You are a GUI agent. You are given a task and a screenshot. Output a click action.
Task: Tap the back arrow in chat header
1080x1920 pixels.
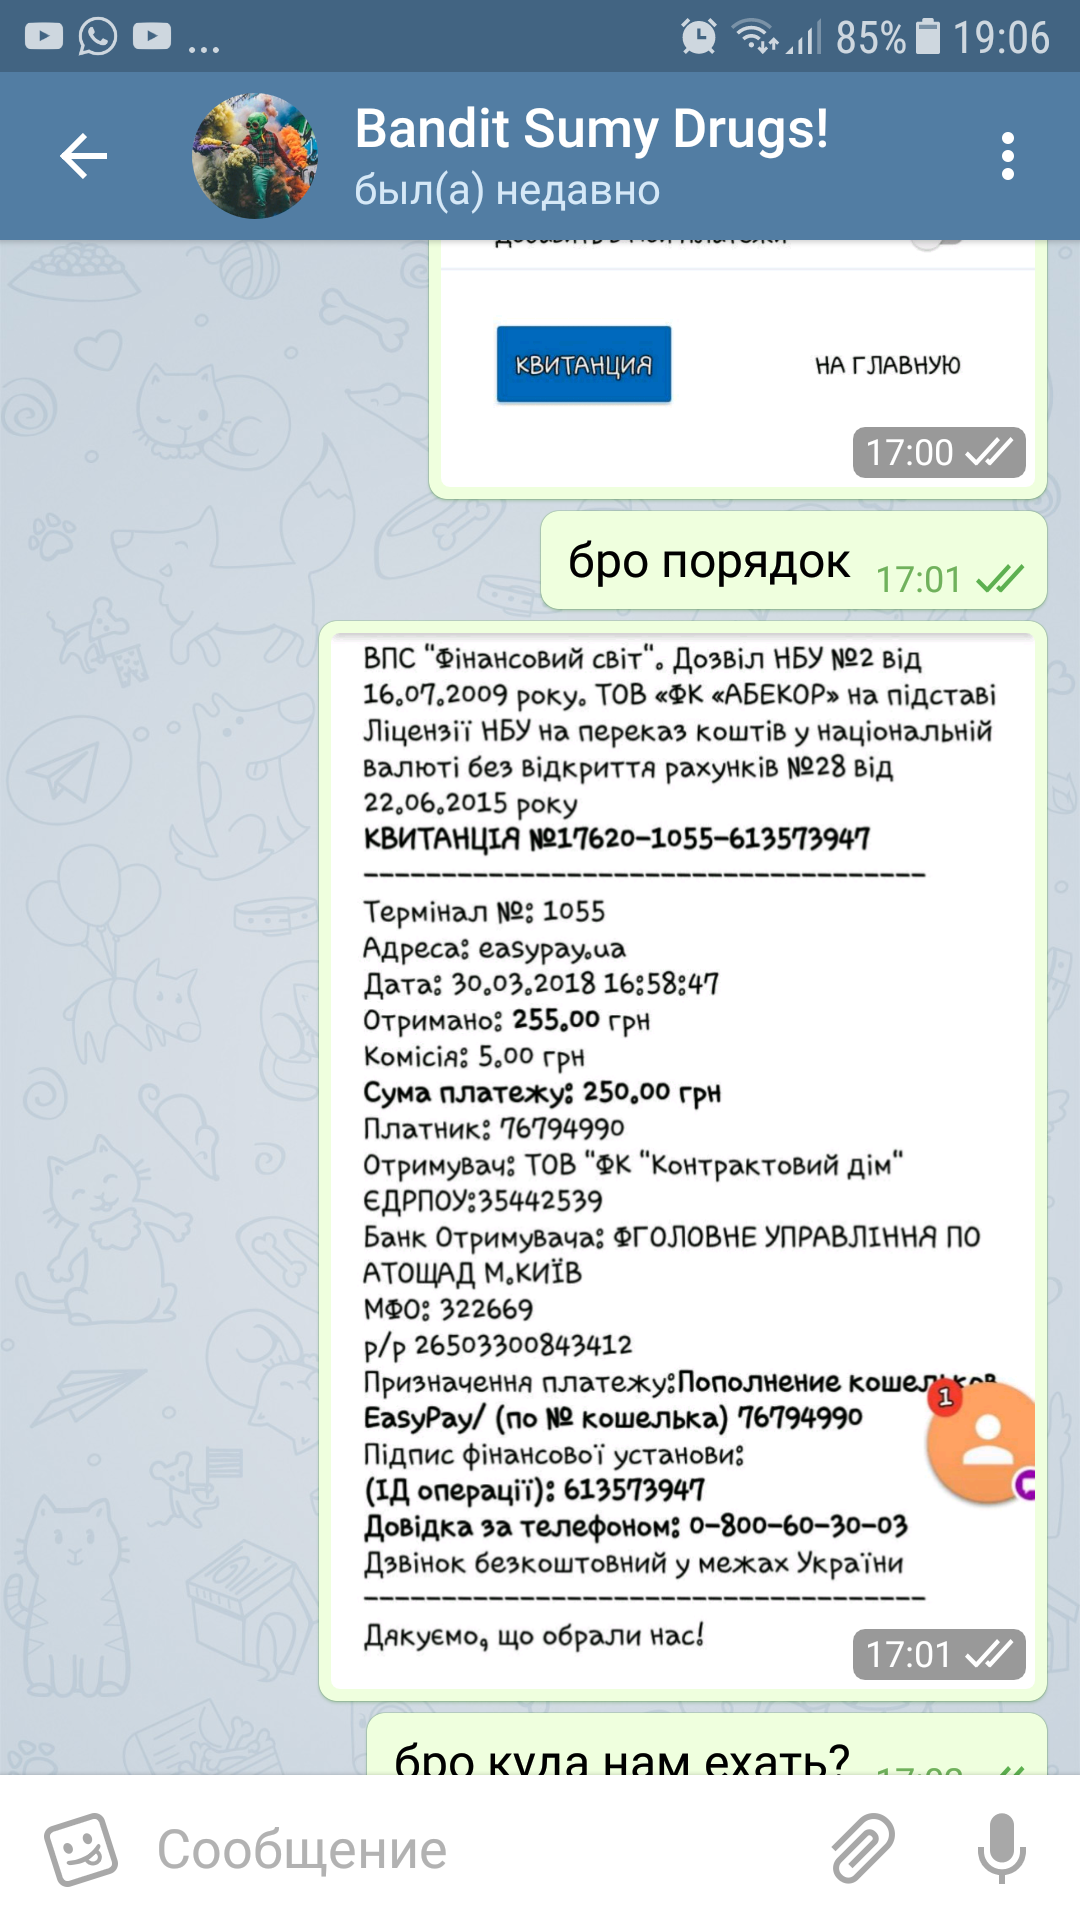click(x=83, y=156)
